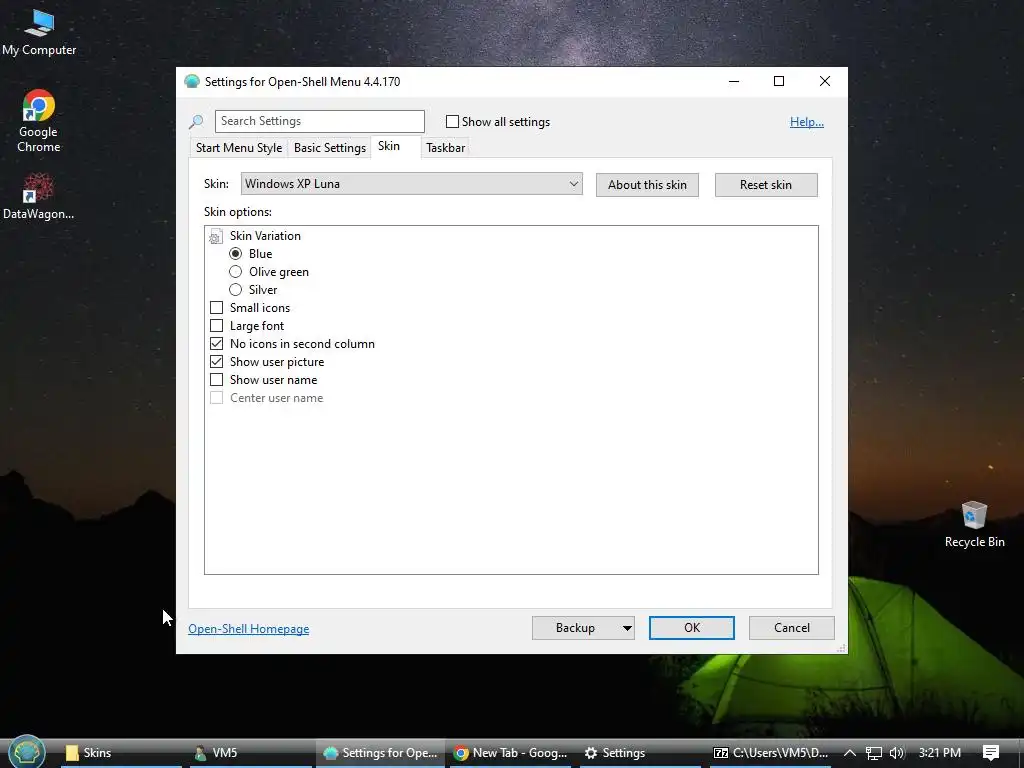Switch to Taskbar tab
The image size is (1024, 768).
(445, 148)
